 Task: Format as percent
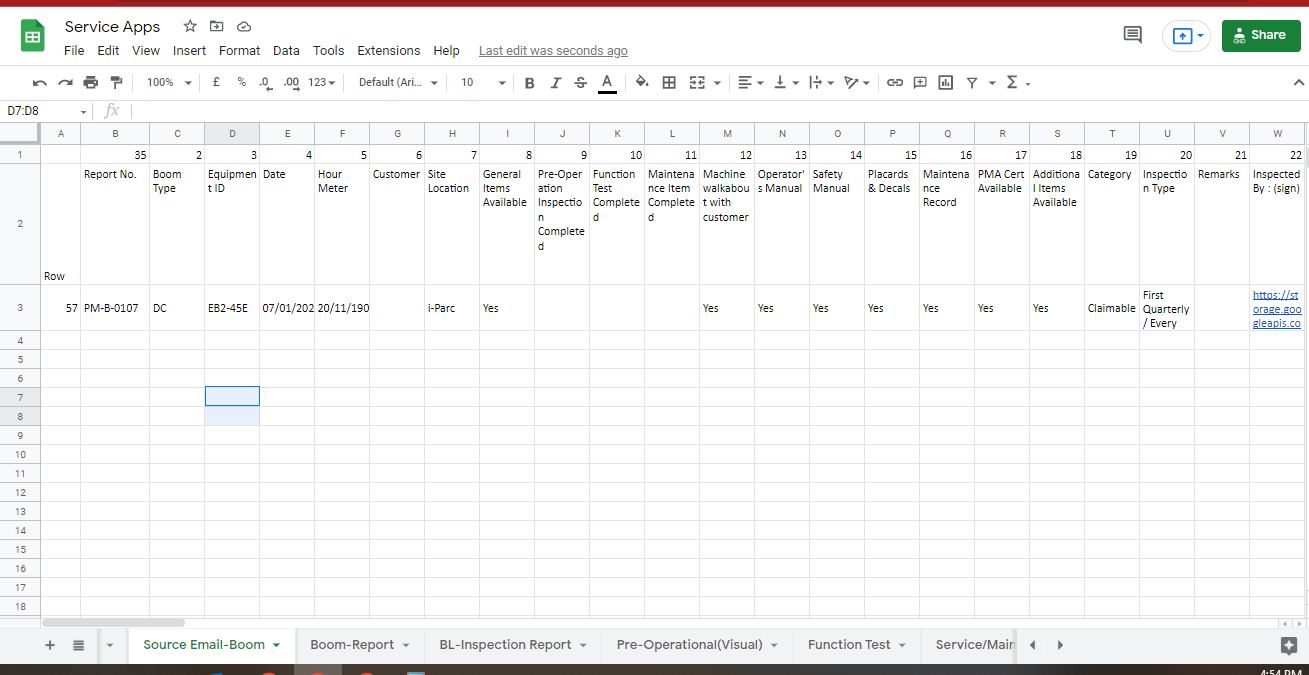click(241, 83)
